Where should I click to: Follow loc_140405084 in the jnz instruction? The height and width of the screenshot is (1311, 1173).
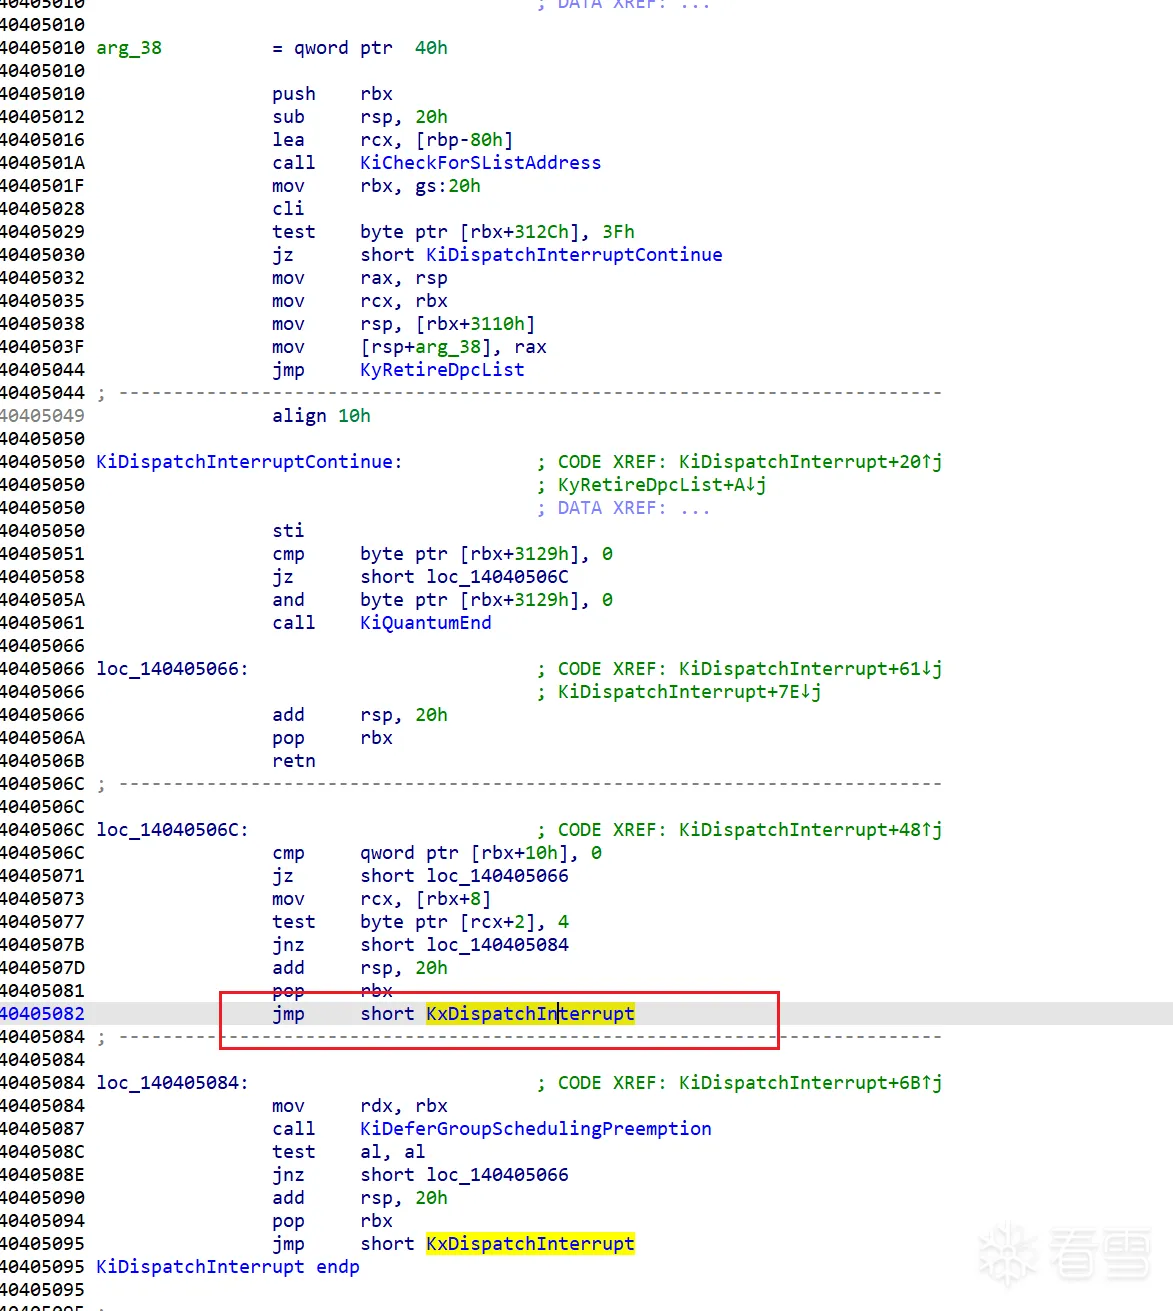497,945
